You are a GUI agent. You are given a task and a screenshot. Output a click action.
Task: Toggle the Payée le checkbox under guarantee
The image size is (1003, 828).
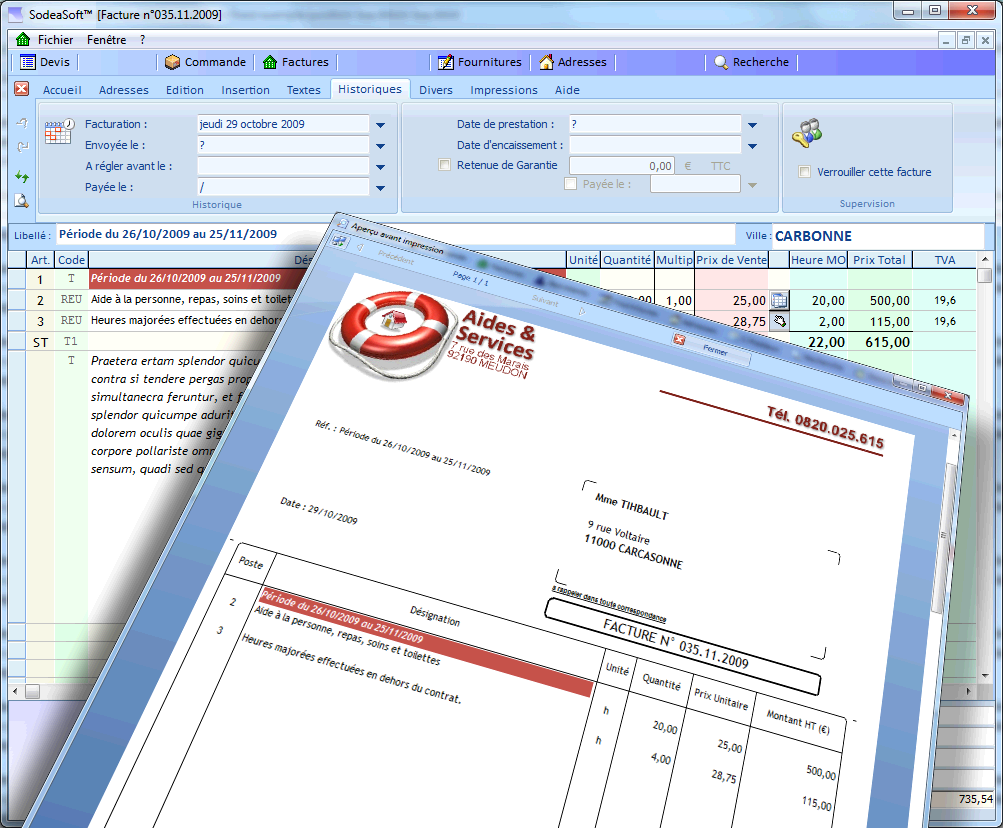pos(571,184)
